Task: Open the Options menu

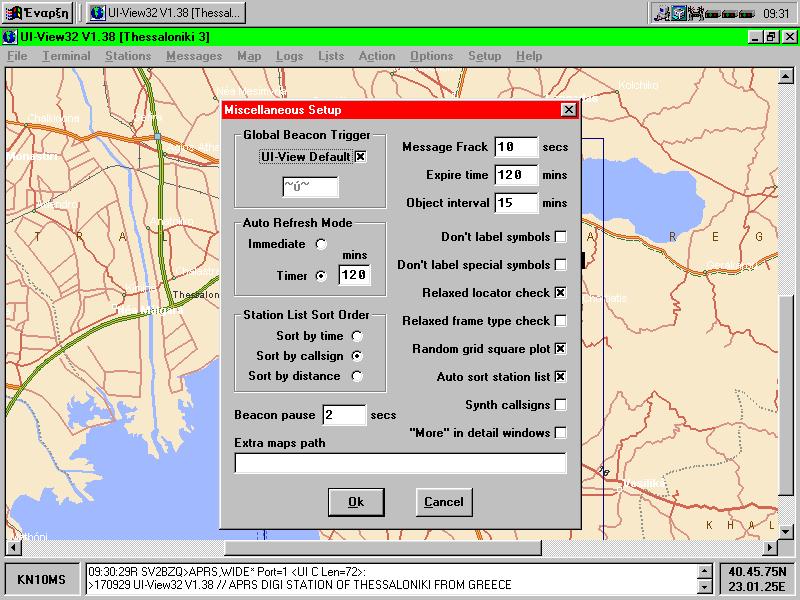Action: tap(432, 56)
